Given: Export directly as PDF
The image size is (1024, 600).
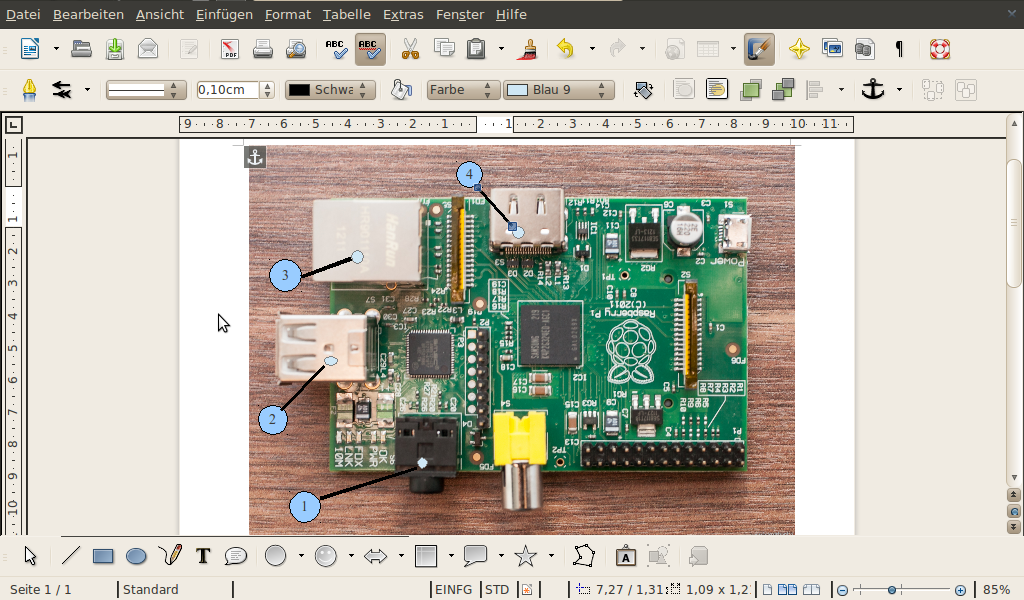Looking at the screenshot, I should coord(229,49).
